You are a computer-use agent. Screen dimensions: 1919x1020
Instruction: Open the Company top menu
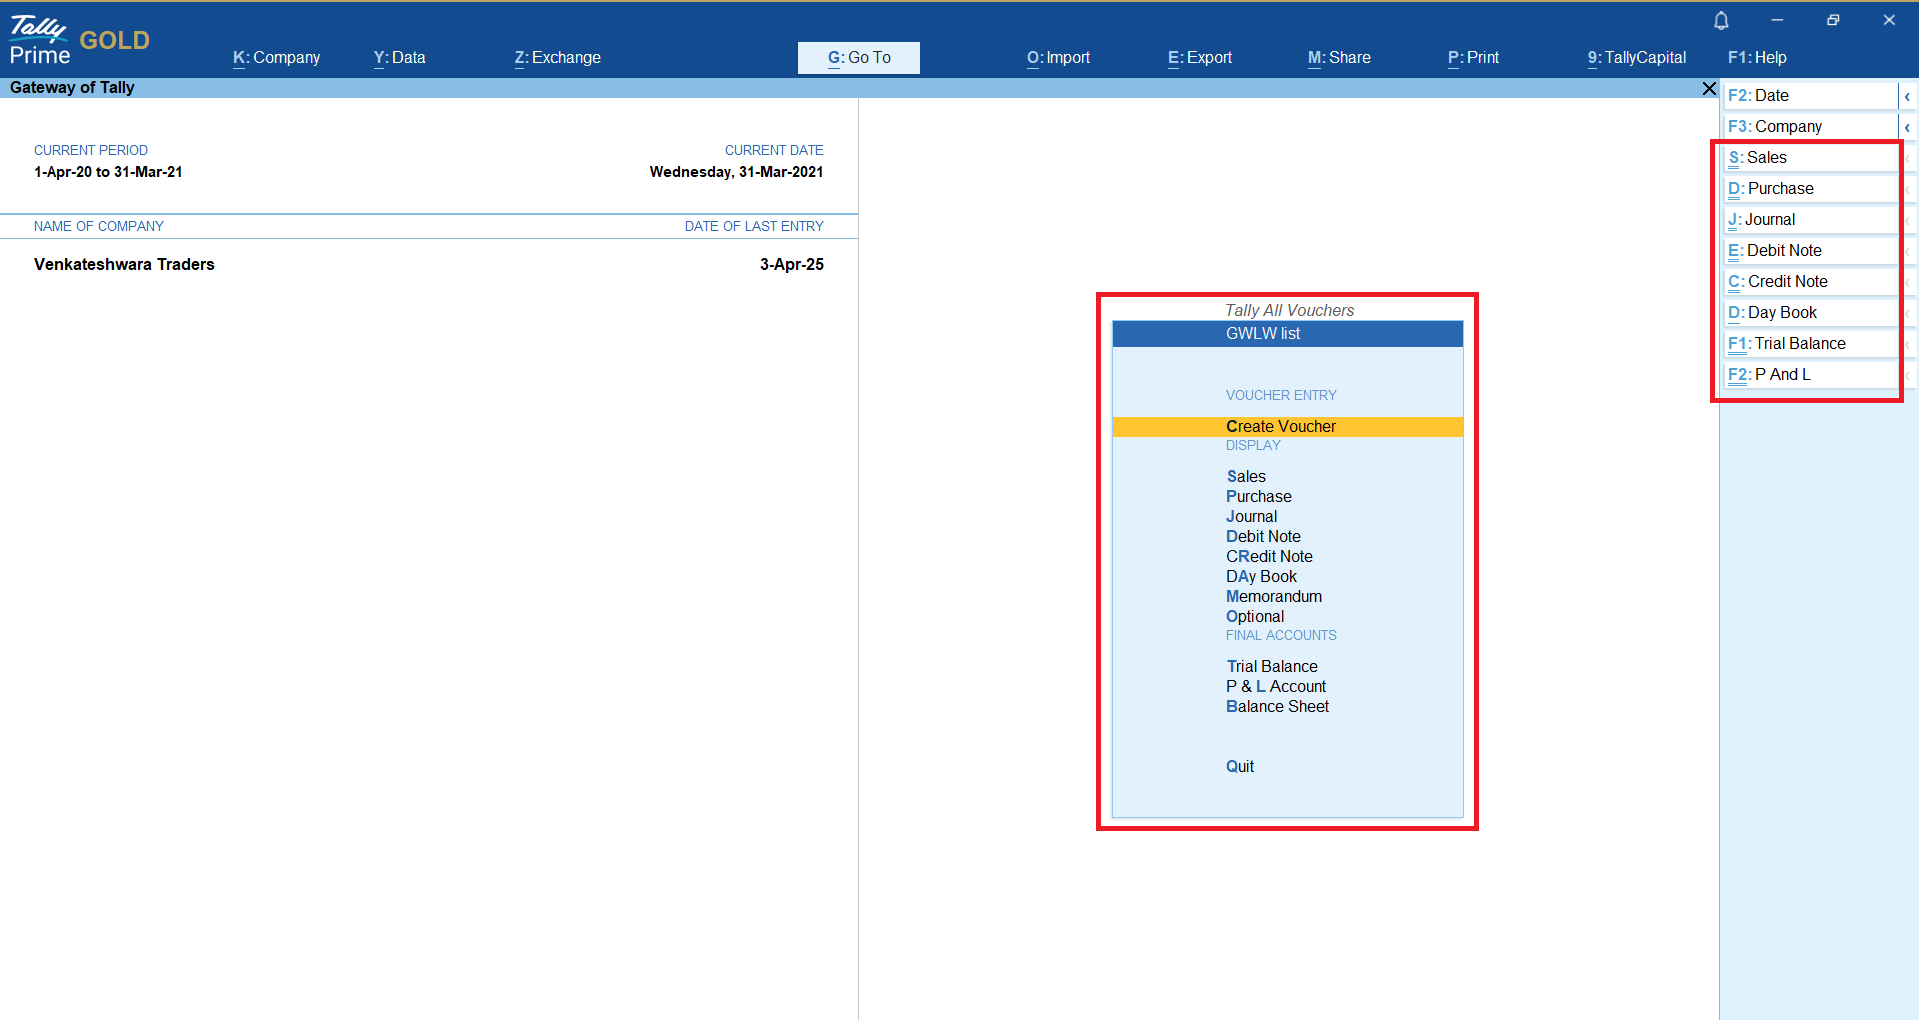276,58
